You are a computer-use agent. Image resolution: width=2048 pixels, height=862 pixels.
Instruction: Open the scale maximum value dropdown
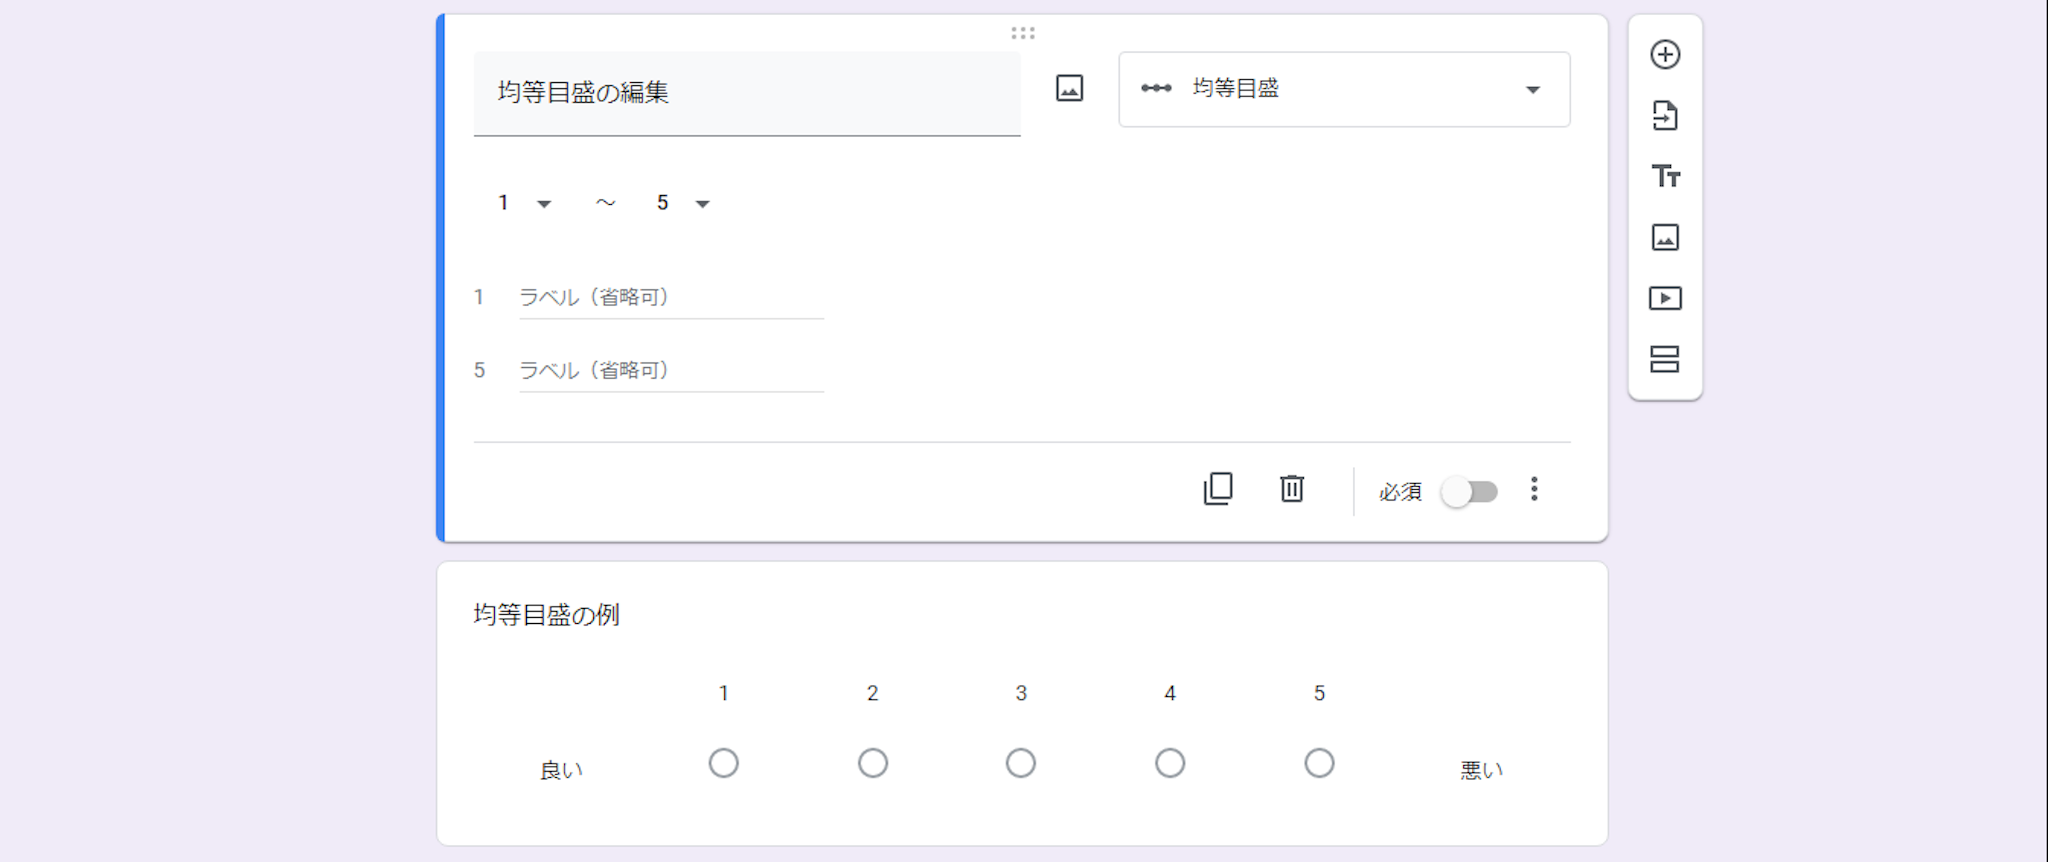pyautogui.click(x=683, y=204)
